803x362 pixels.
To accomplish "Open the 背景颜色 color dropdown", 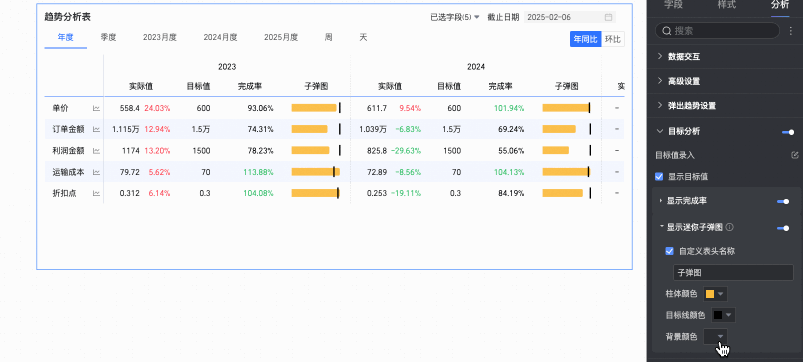I will pos(715,336).
